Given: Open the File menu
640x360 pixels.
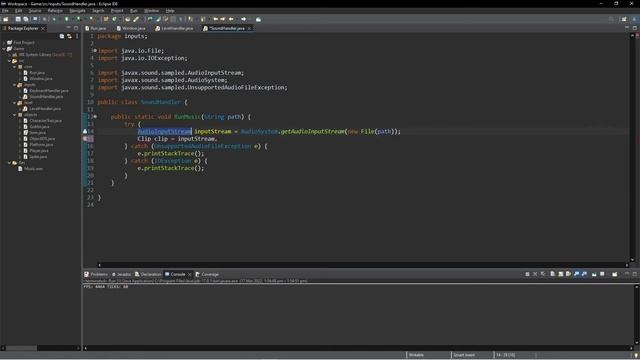Looking at the screenshot, I should click(x=5, y=11).
